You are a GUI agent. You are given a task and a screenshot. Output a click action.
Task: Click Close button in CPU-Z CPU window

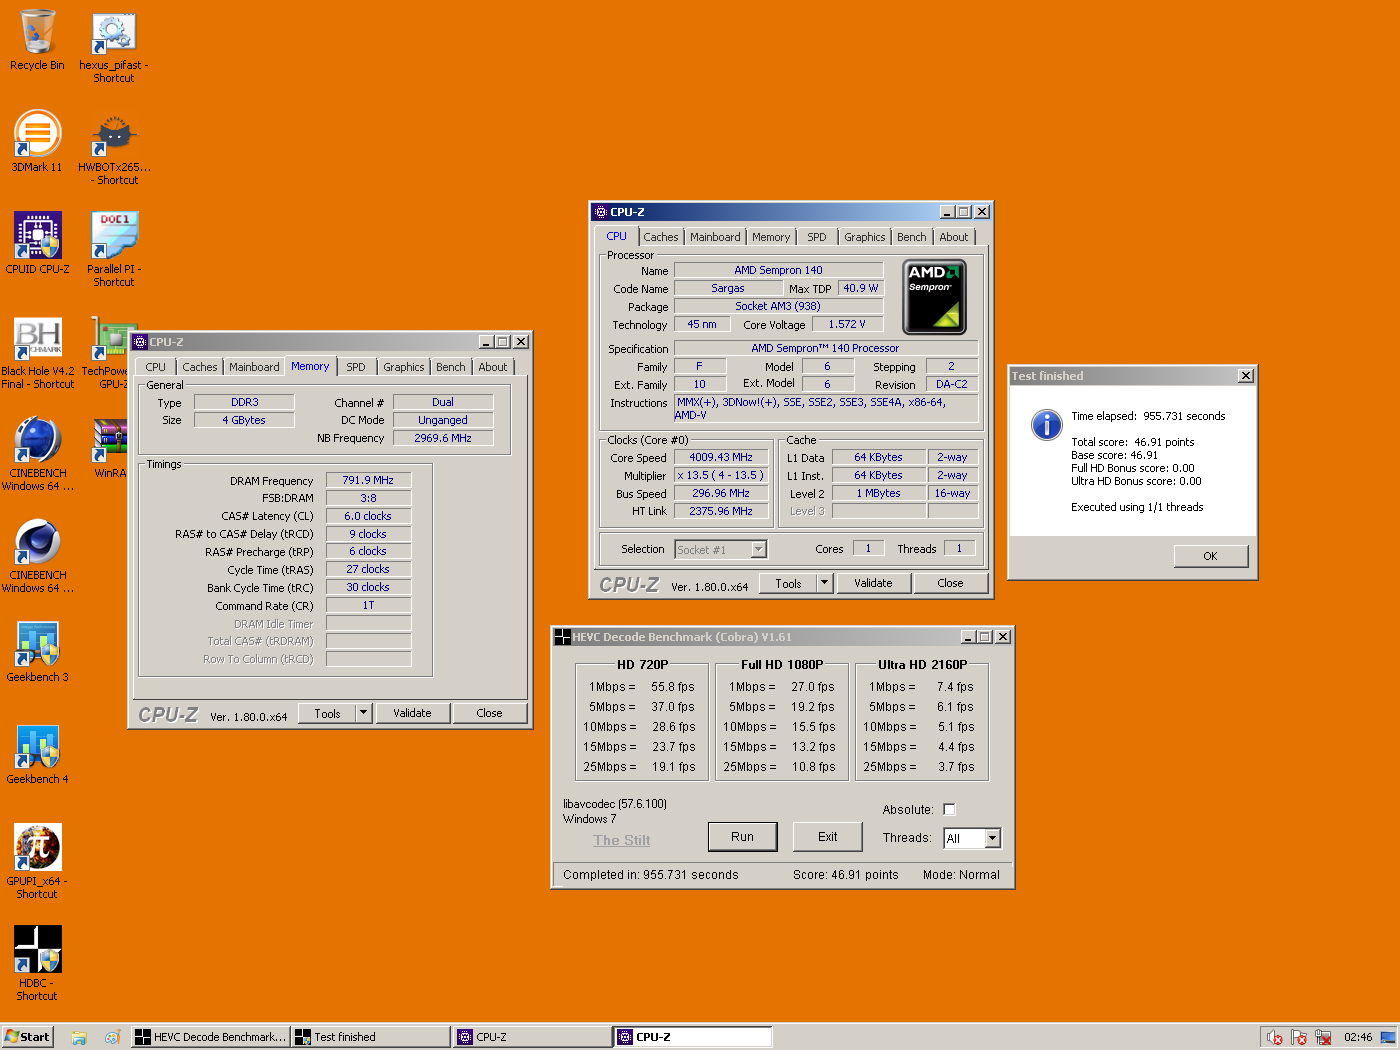(x=950, y=583)
